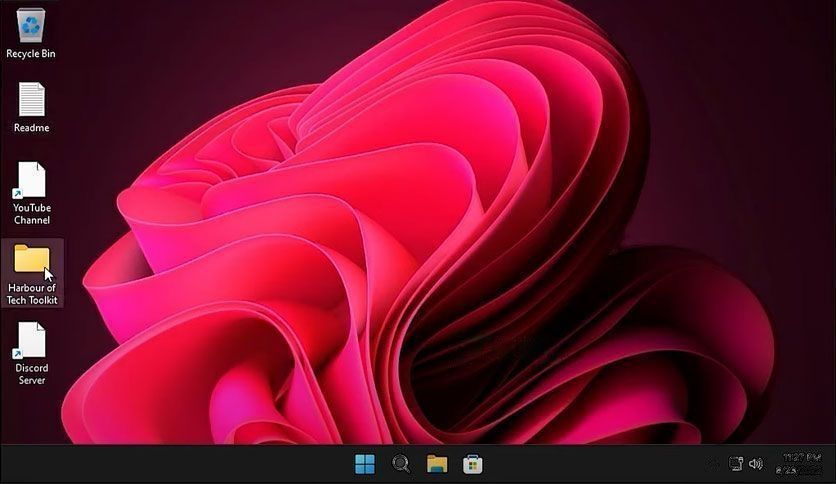Open taskbar Search
The width and height of the screenshot is (836, 484).
coord(401,464)
